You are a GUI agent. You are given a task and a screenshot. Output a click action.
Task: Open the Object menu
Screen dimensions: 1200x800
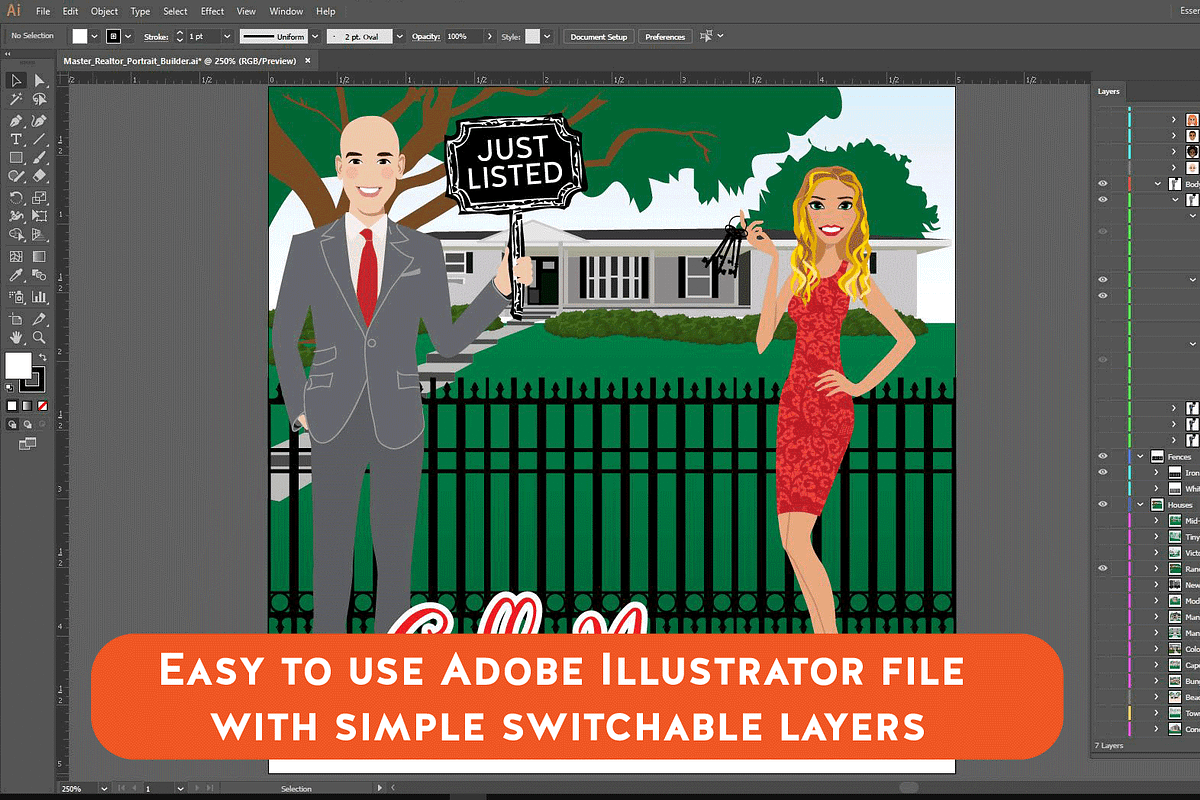(x=104, y=11)
